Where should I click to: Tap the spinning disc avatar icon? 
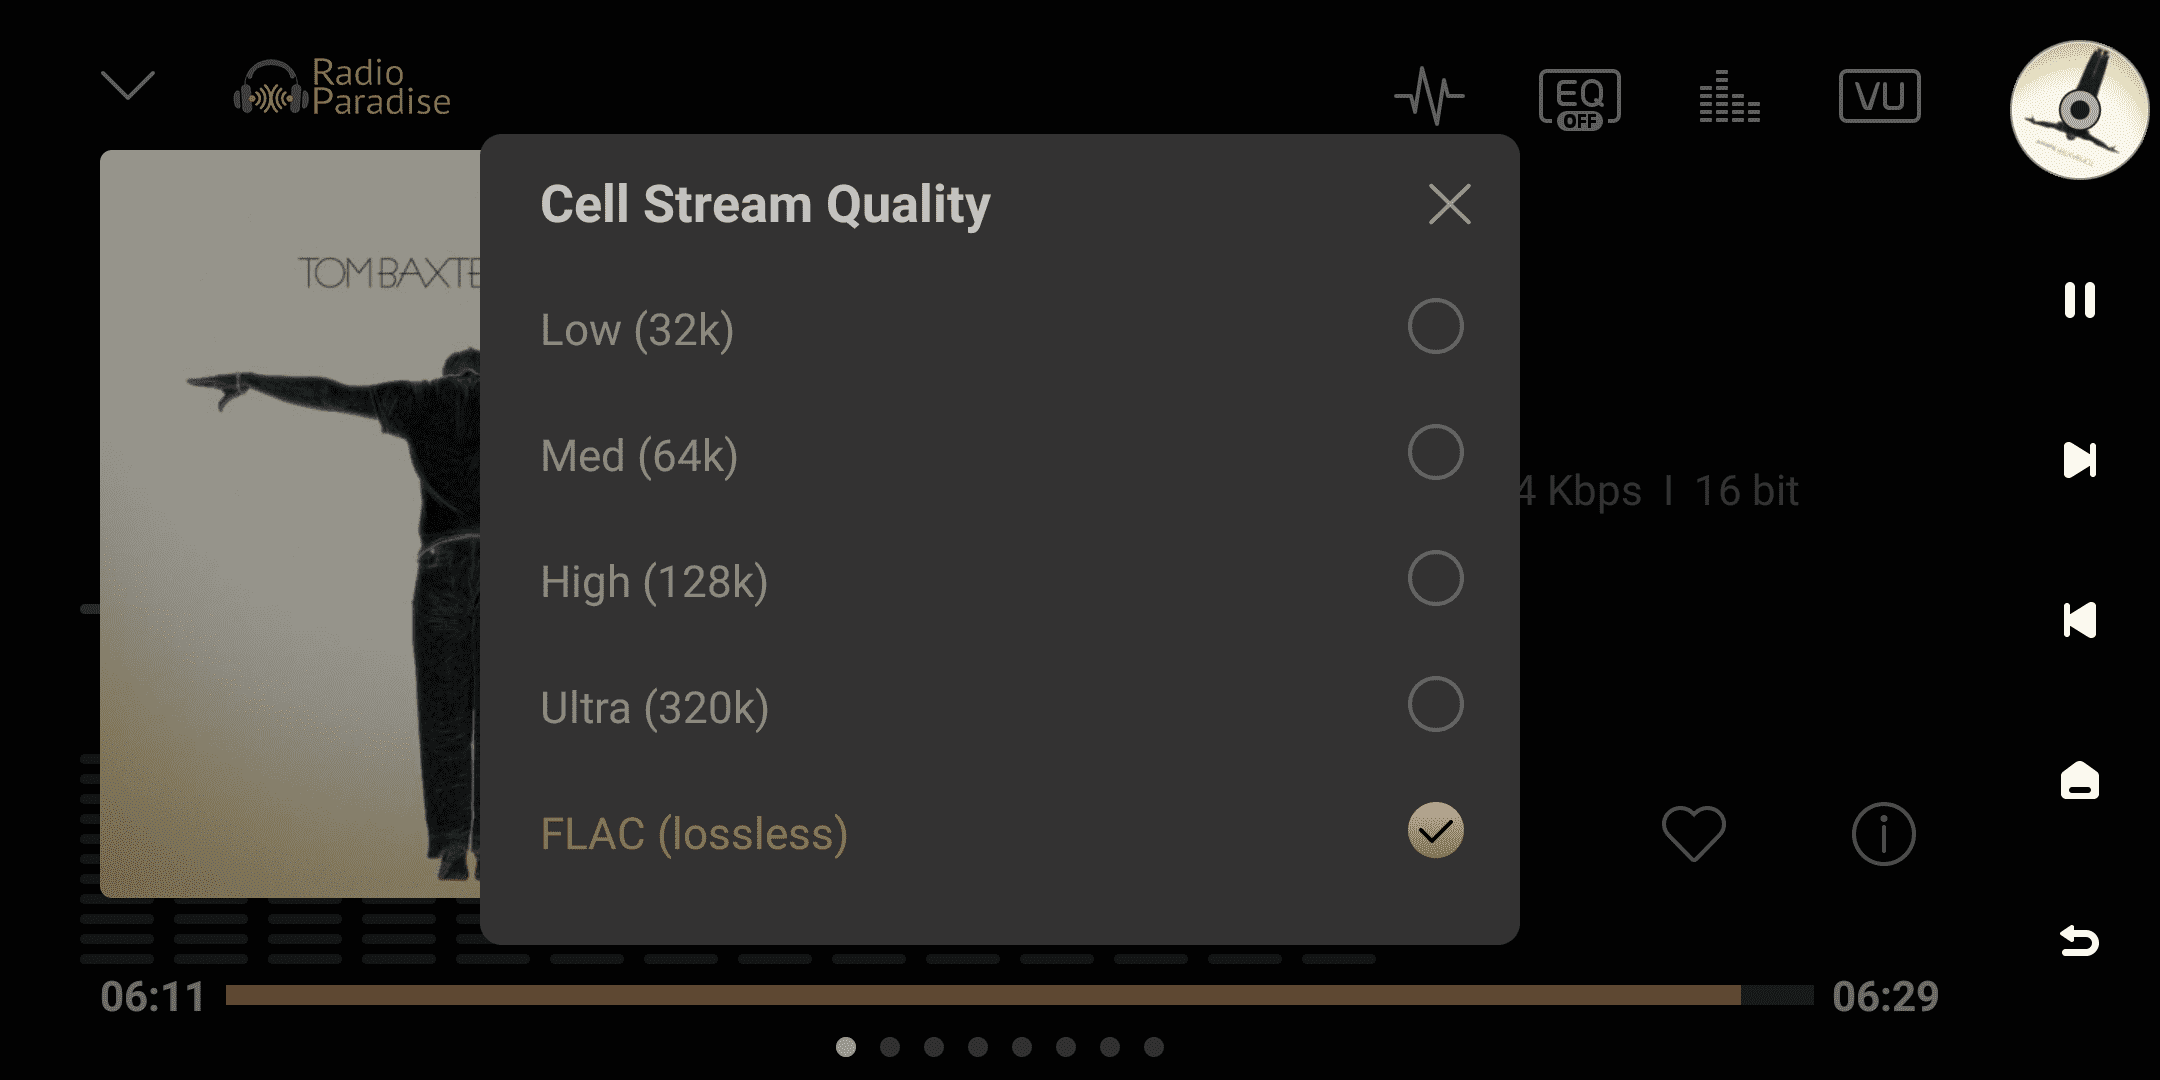tap(2079, 110)
